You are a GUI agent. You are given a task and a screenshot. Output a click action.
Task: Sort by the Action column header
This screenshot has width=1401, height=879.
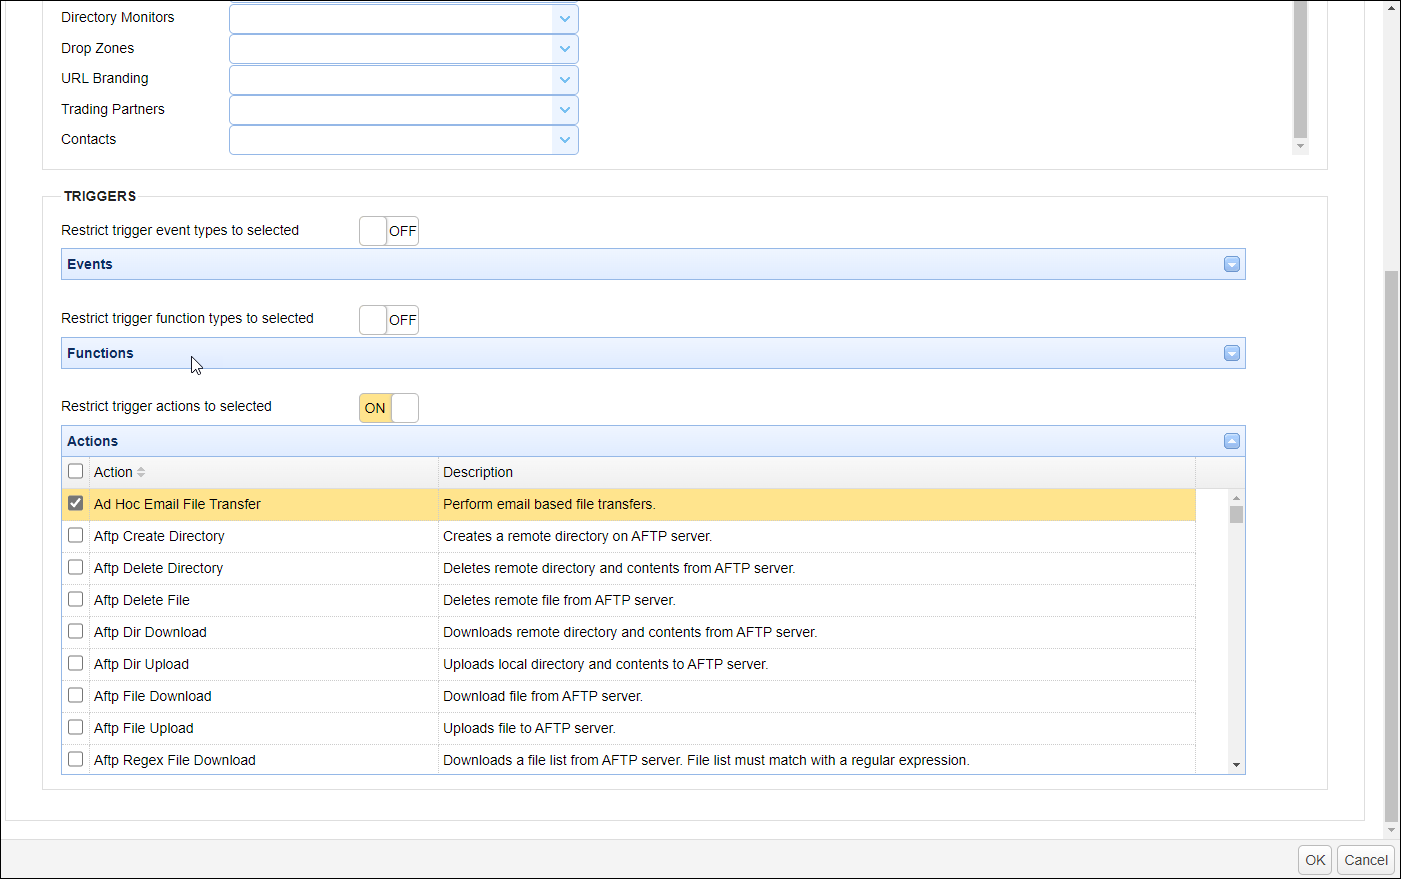[264, 472]
